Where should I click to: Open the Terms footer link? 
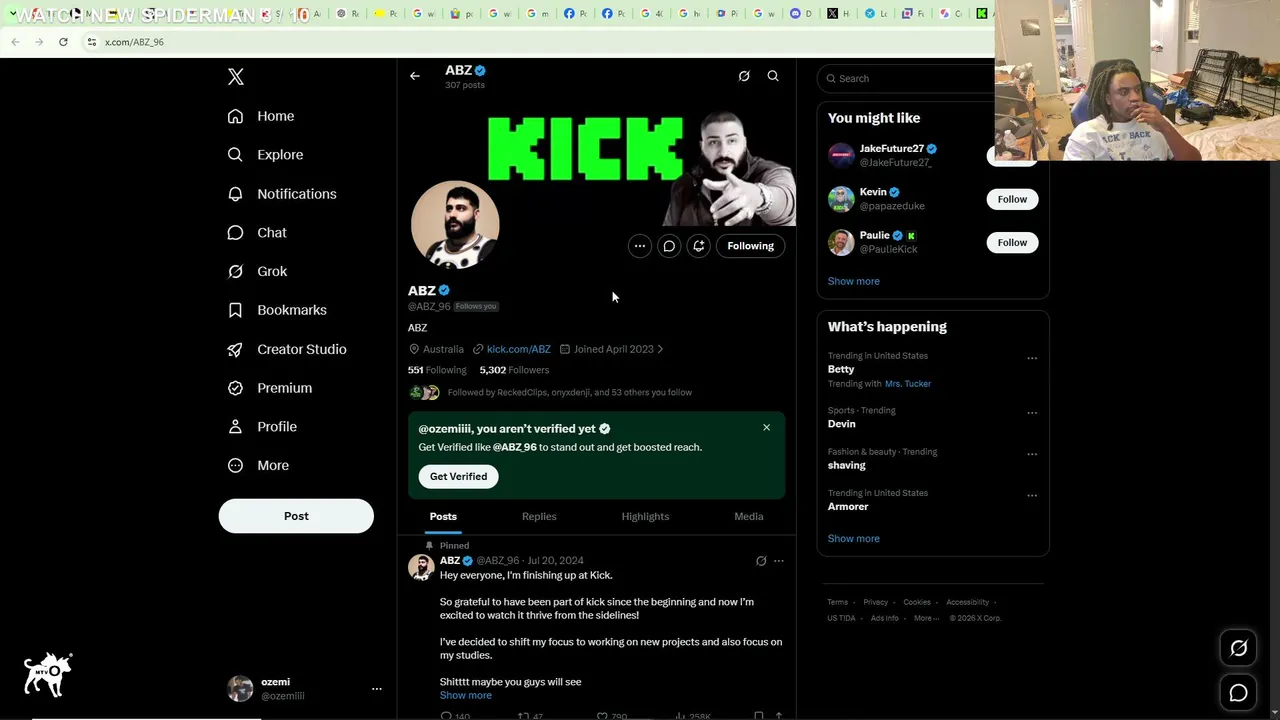838,602
